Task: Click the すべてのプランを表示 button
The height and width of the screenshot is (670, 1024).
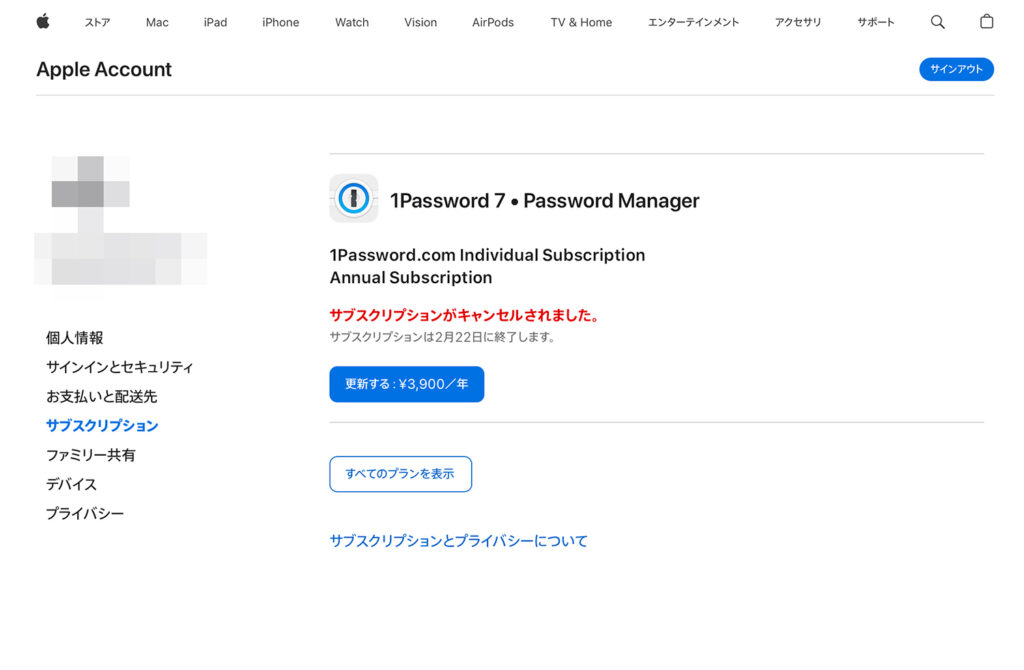Action: [x=400, y=474]
